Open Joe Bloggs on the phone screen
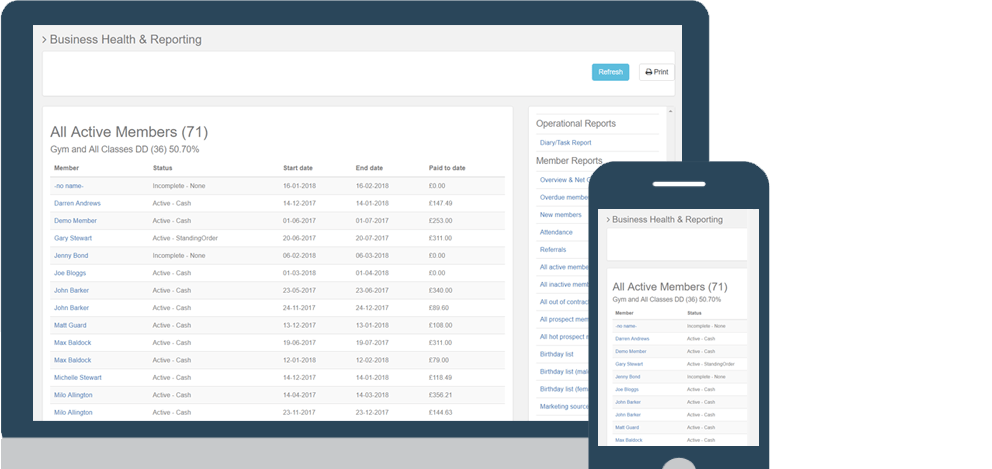The image size is (992, 469). point(627,389)
